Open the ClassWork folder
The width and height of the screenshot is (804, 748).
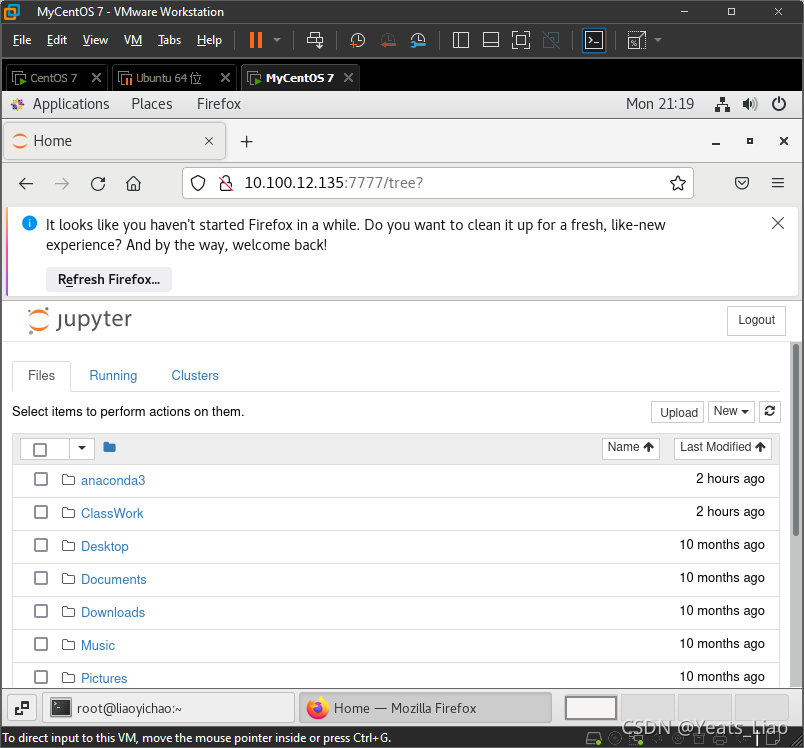tap(112, 513)
